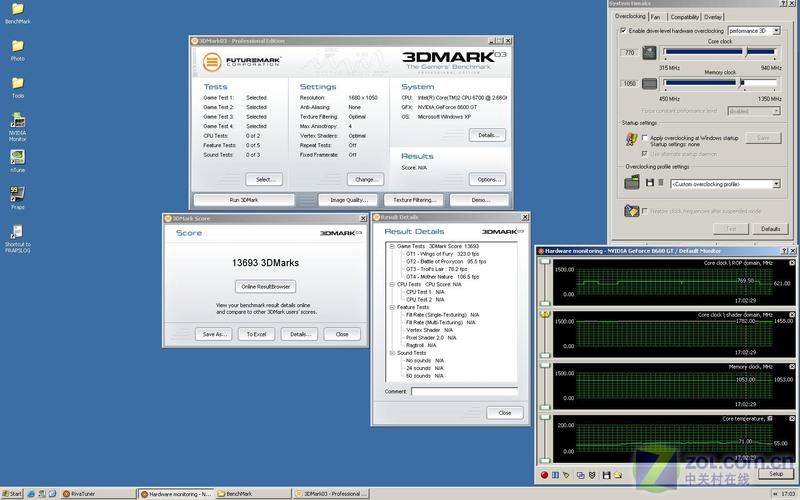Viewport: 800px width, 500px height.
Task: Click the floppy save icon in Hardware monitoring toolbar
Action: click(x=606, y=475)
